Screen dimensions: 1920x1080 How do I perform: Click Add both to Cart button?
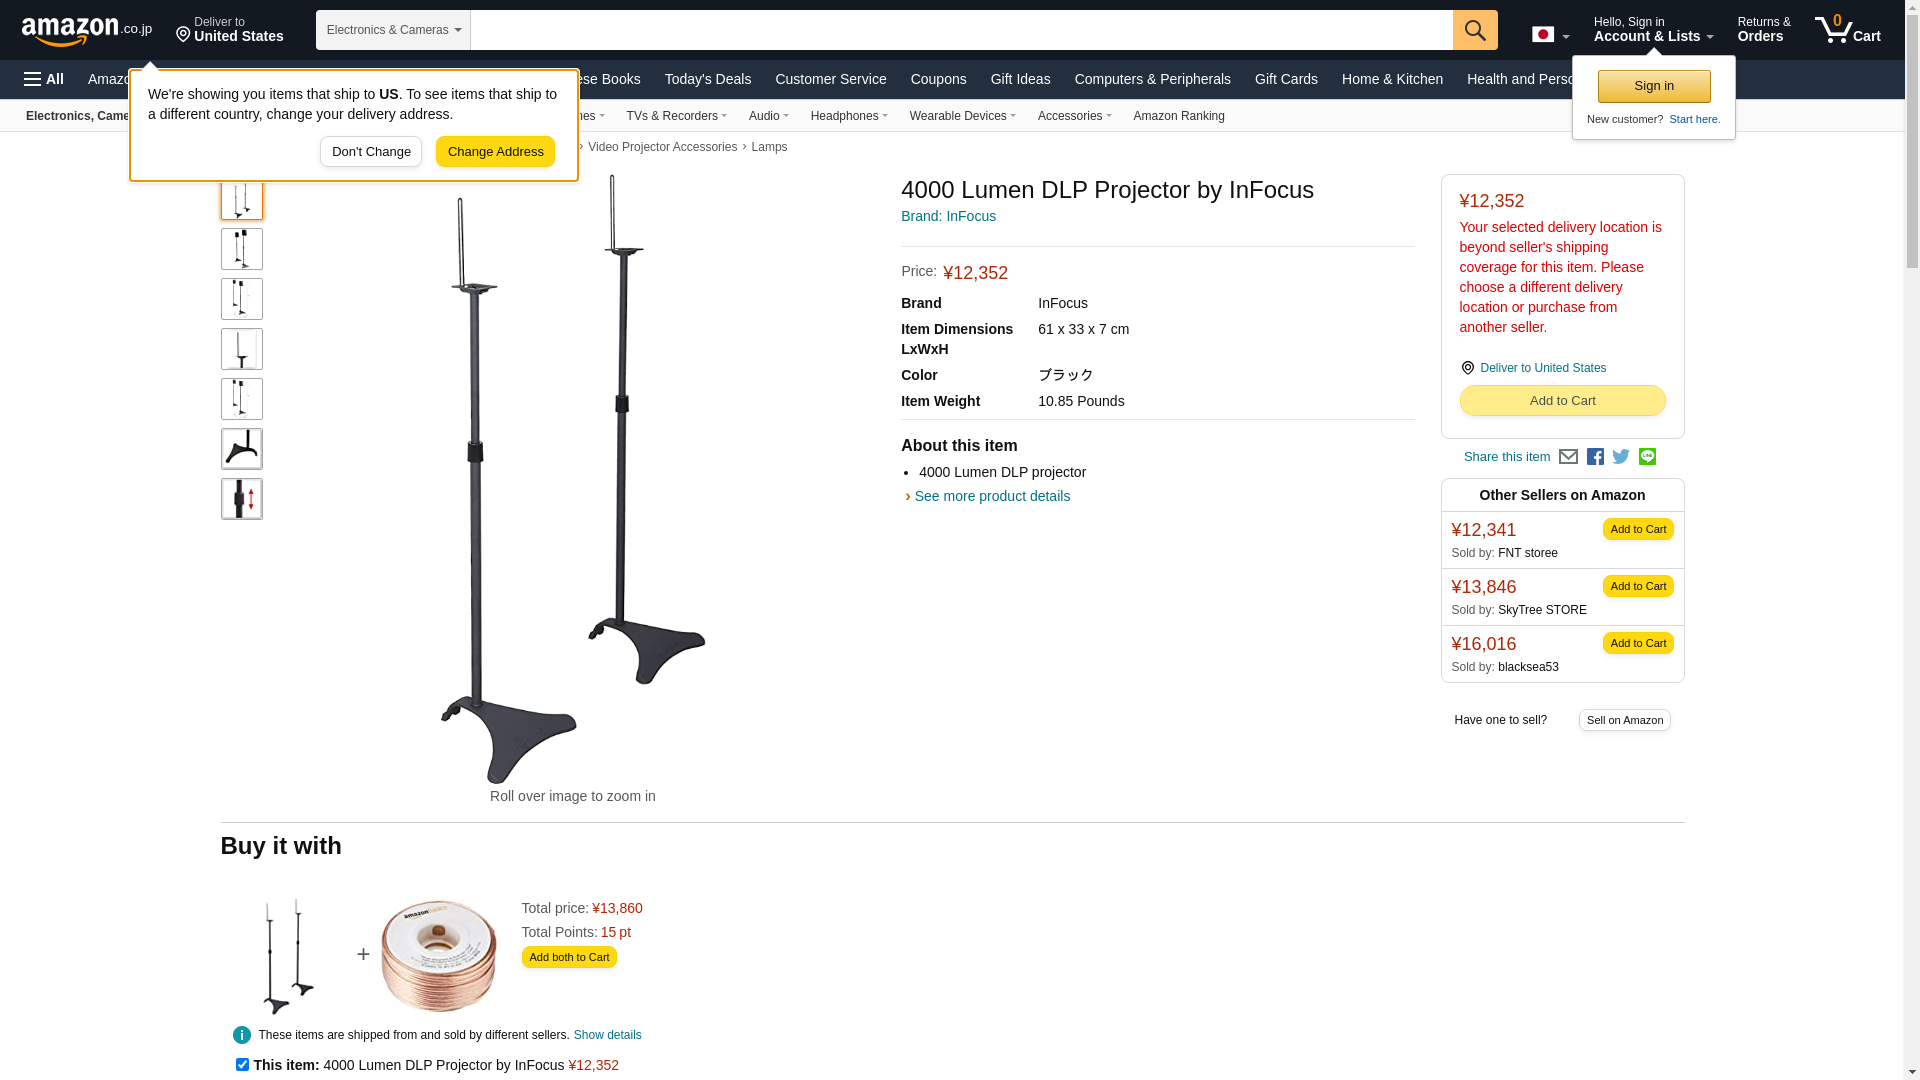pyautogui.click(x=569, y=957)
